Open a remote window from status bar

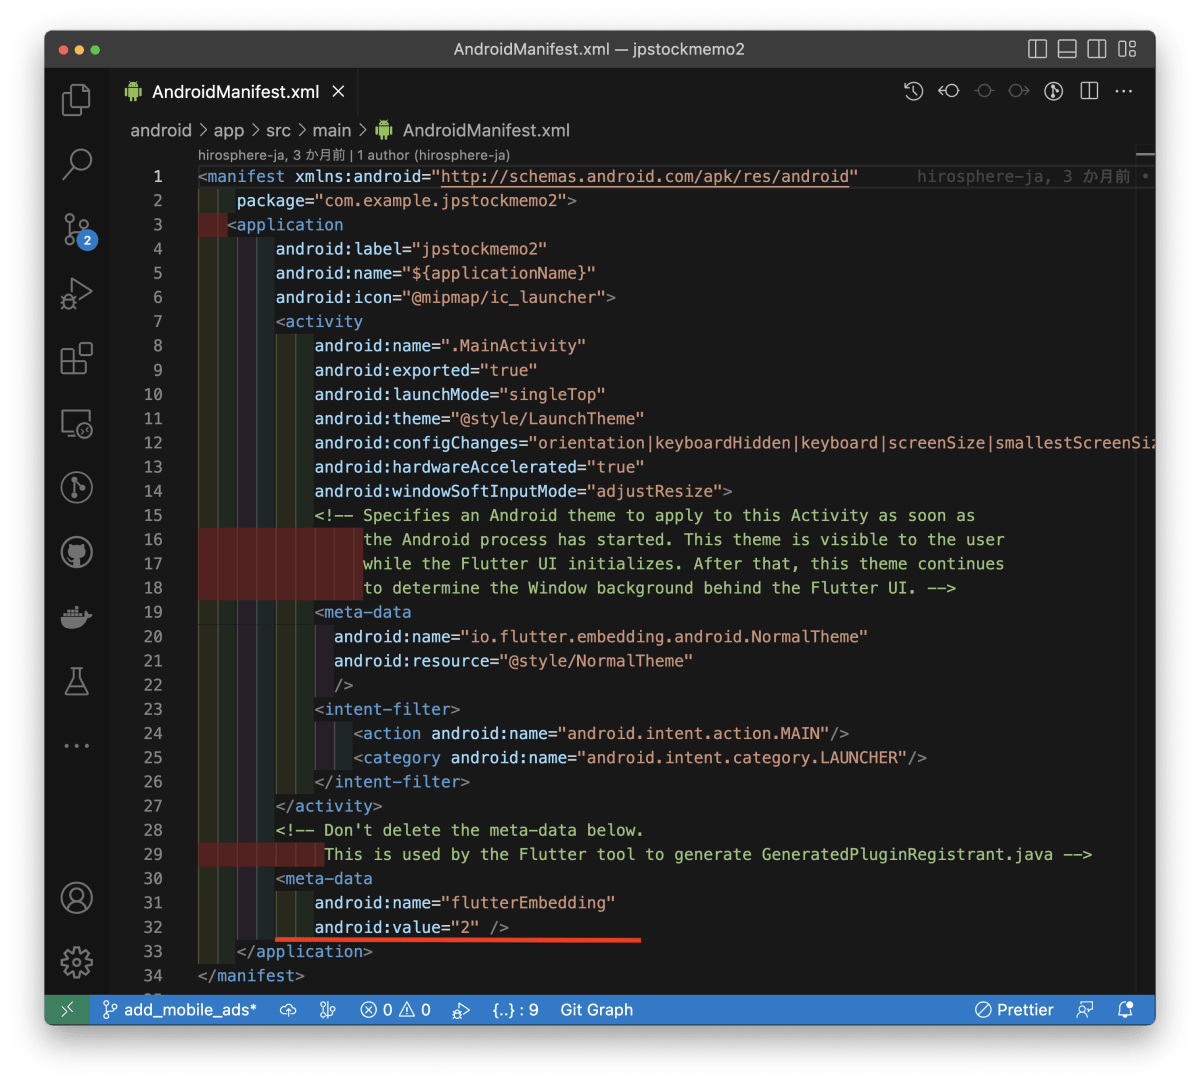click(68, 1010)
